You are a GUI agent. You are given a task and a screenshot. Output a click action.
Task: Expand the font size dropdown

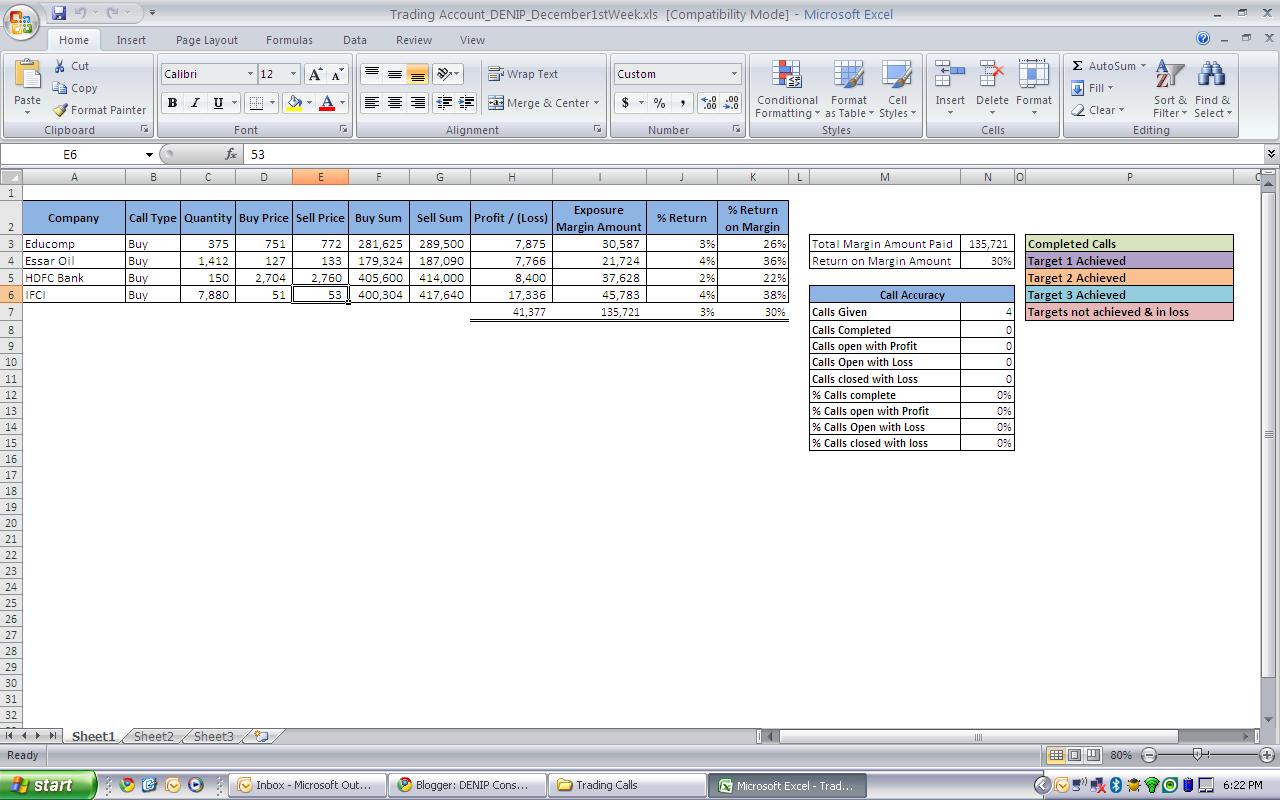pyautogui.click(x=293, y=74)
